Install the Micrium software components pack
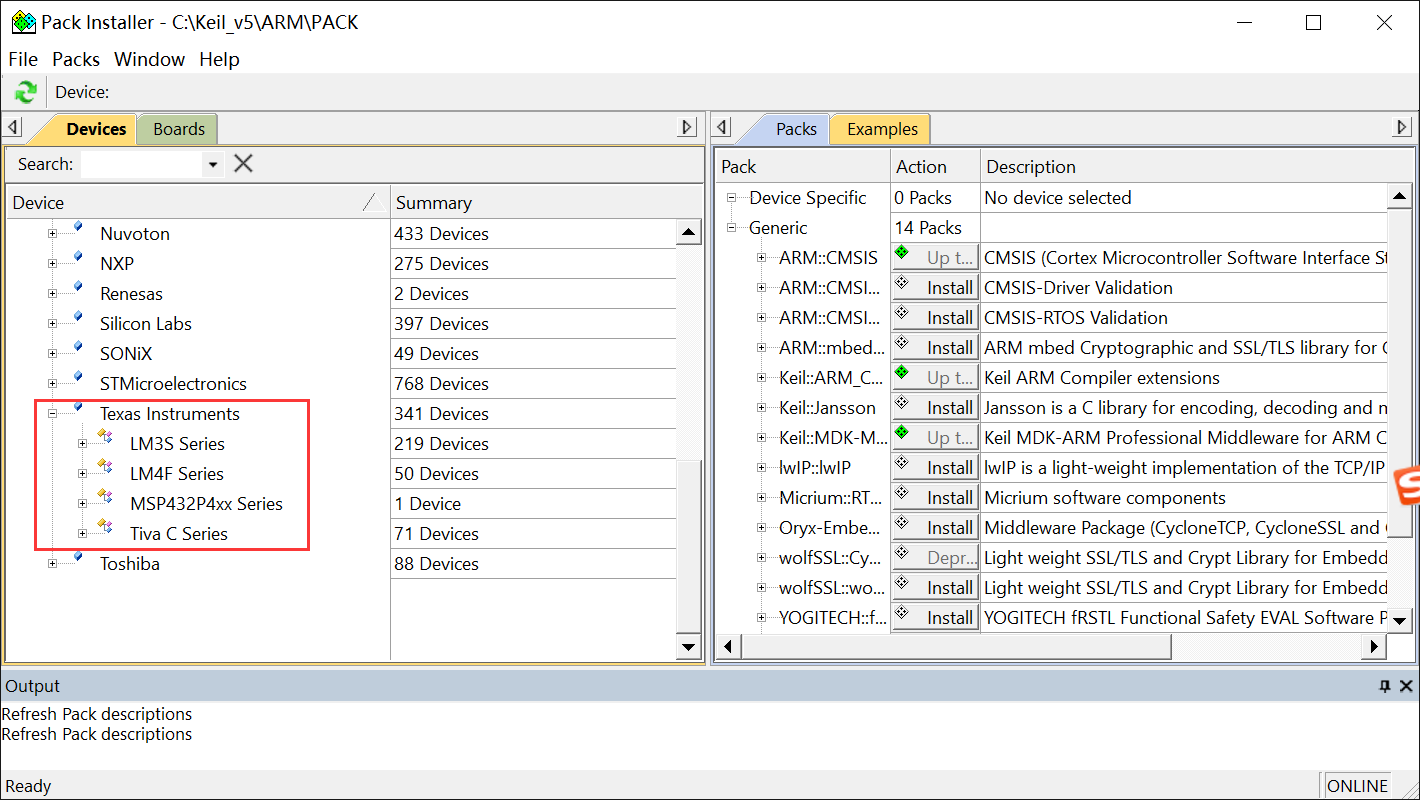1420x800 pixels. point(935,498)
